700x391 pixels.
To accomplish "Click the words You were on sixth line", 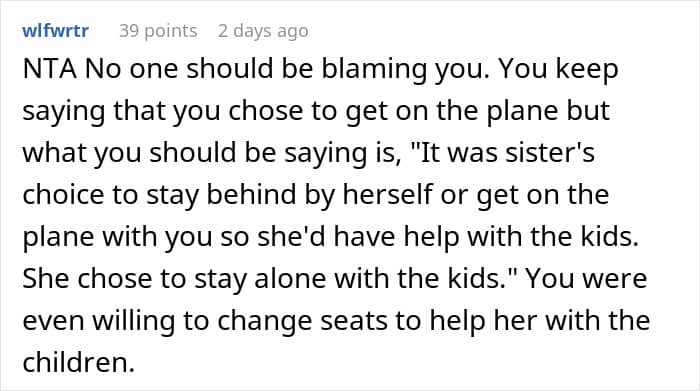I will tap(586, 278).
